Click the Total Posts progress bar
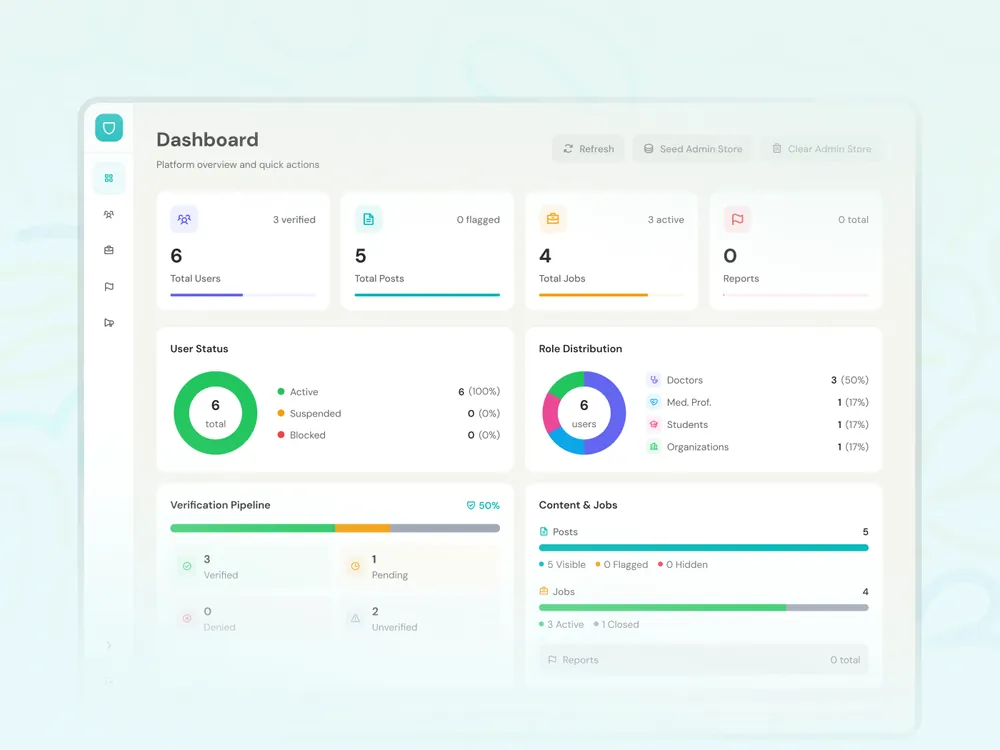Viewport: 1000px width, 750px height. 427,295
